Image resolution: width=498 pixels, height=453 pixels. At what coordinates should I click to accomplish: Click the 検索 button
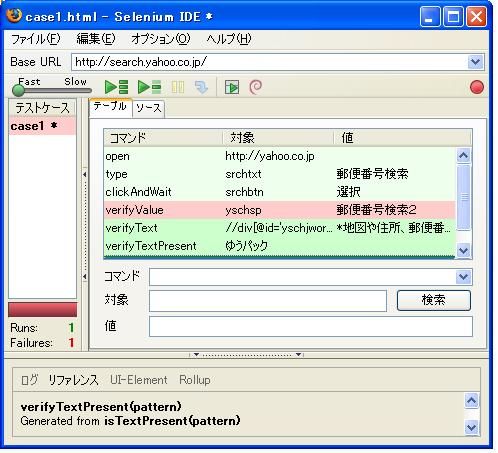[x=434, y=300]
